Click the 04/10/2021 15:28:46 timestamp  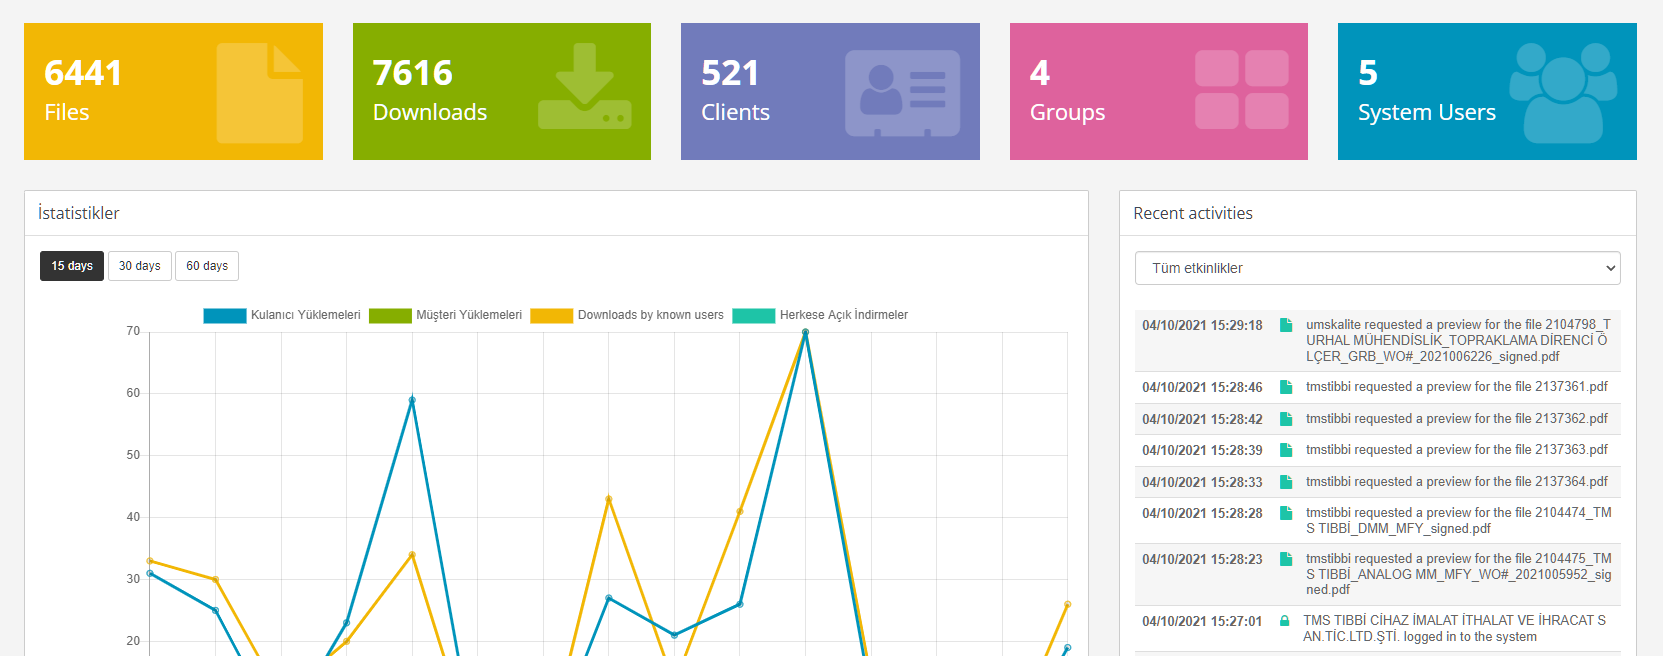point(1202,387)
